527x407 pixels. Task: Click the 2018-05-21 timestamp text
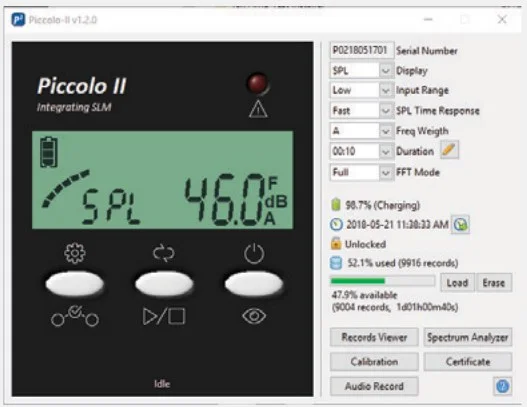point(397,225)
